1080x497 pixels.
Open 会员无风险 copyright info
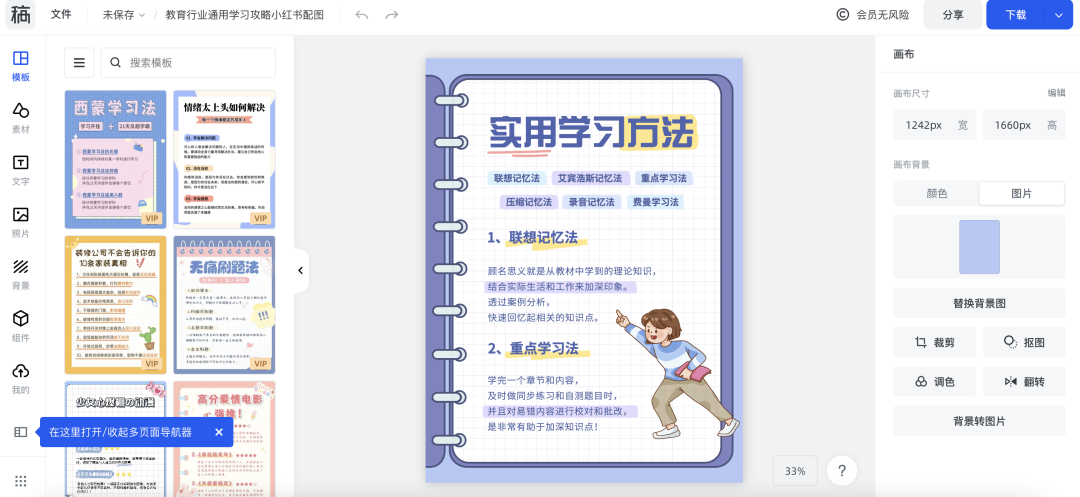[x=873, y=14]
